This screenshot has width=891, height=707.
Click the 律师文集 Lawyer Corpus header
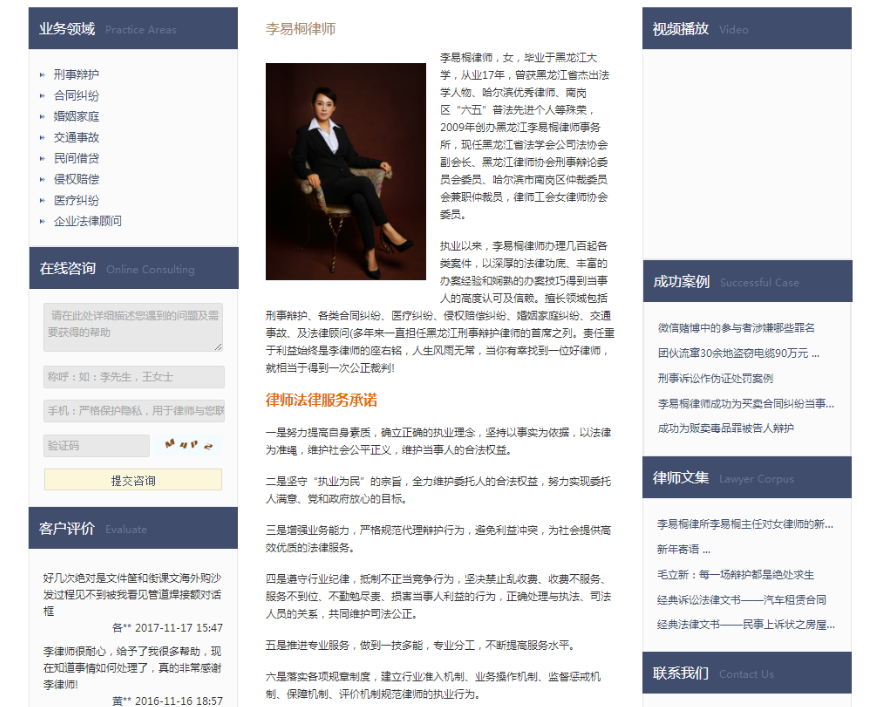click(747, 477)
